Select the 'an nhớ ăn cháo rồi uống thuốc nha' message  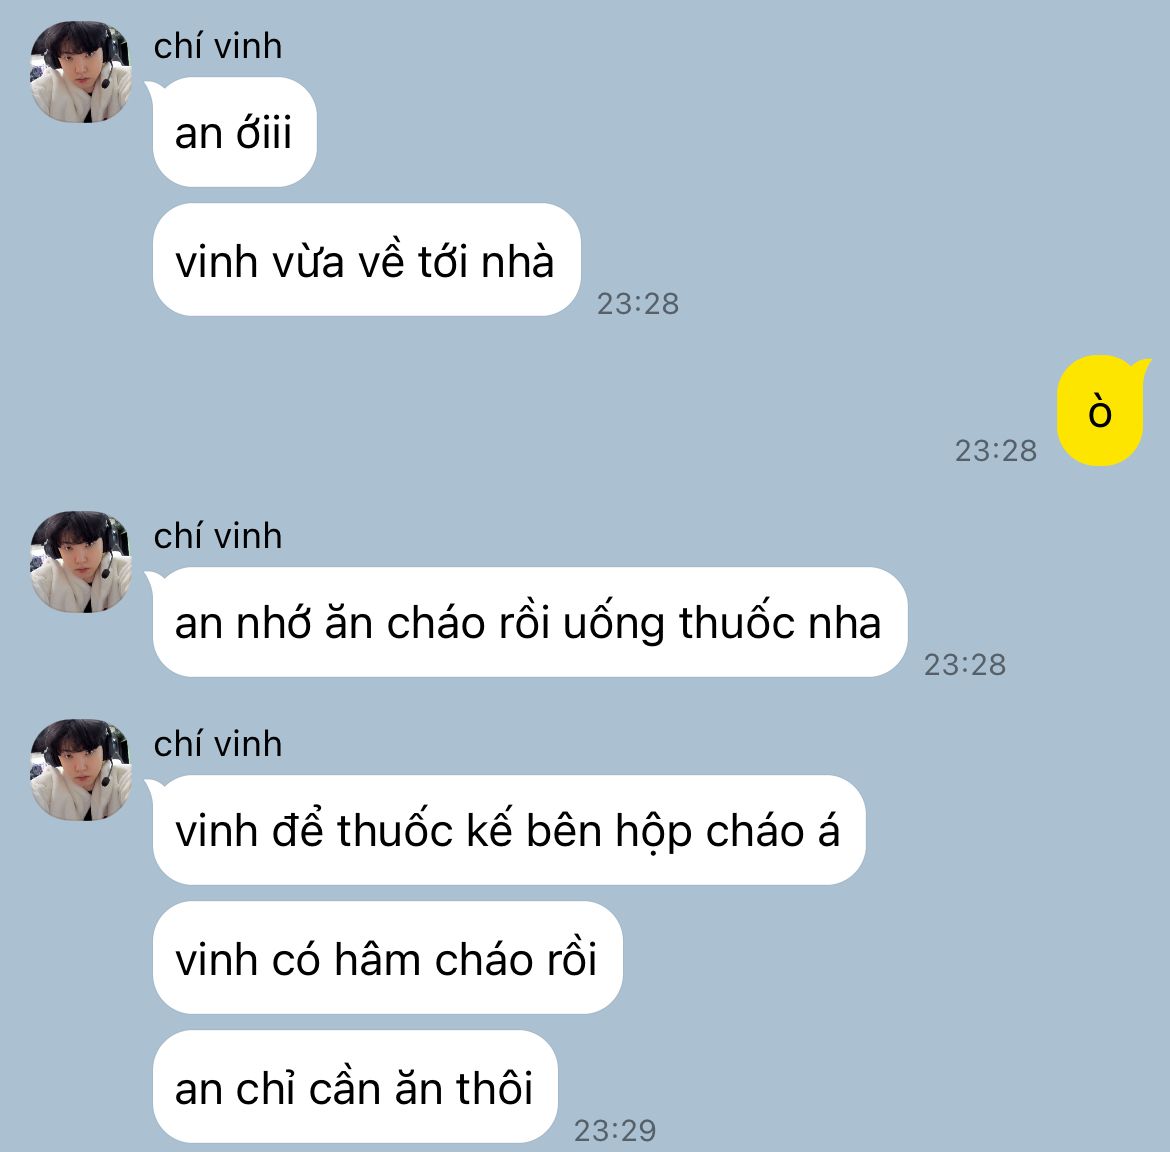pyautogui.click(x=530, y=622)
